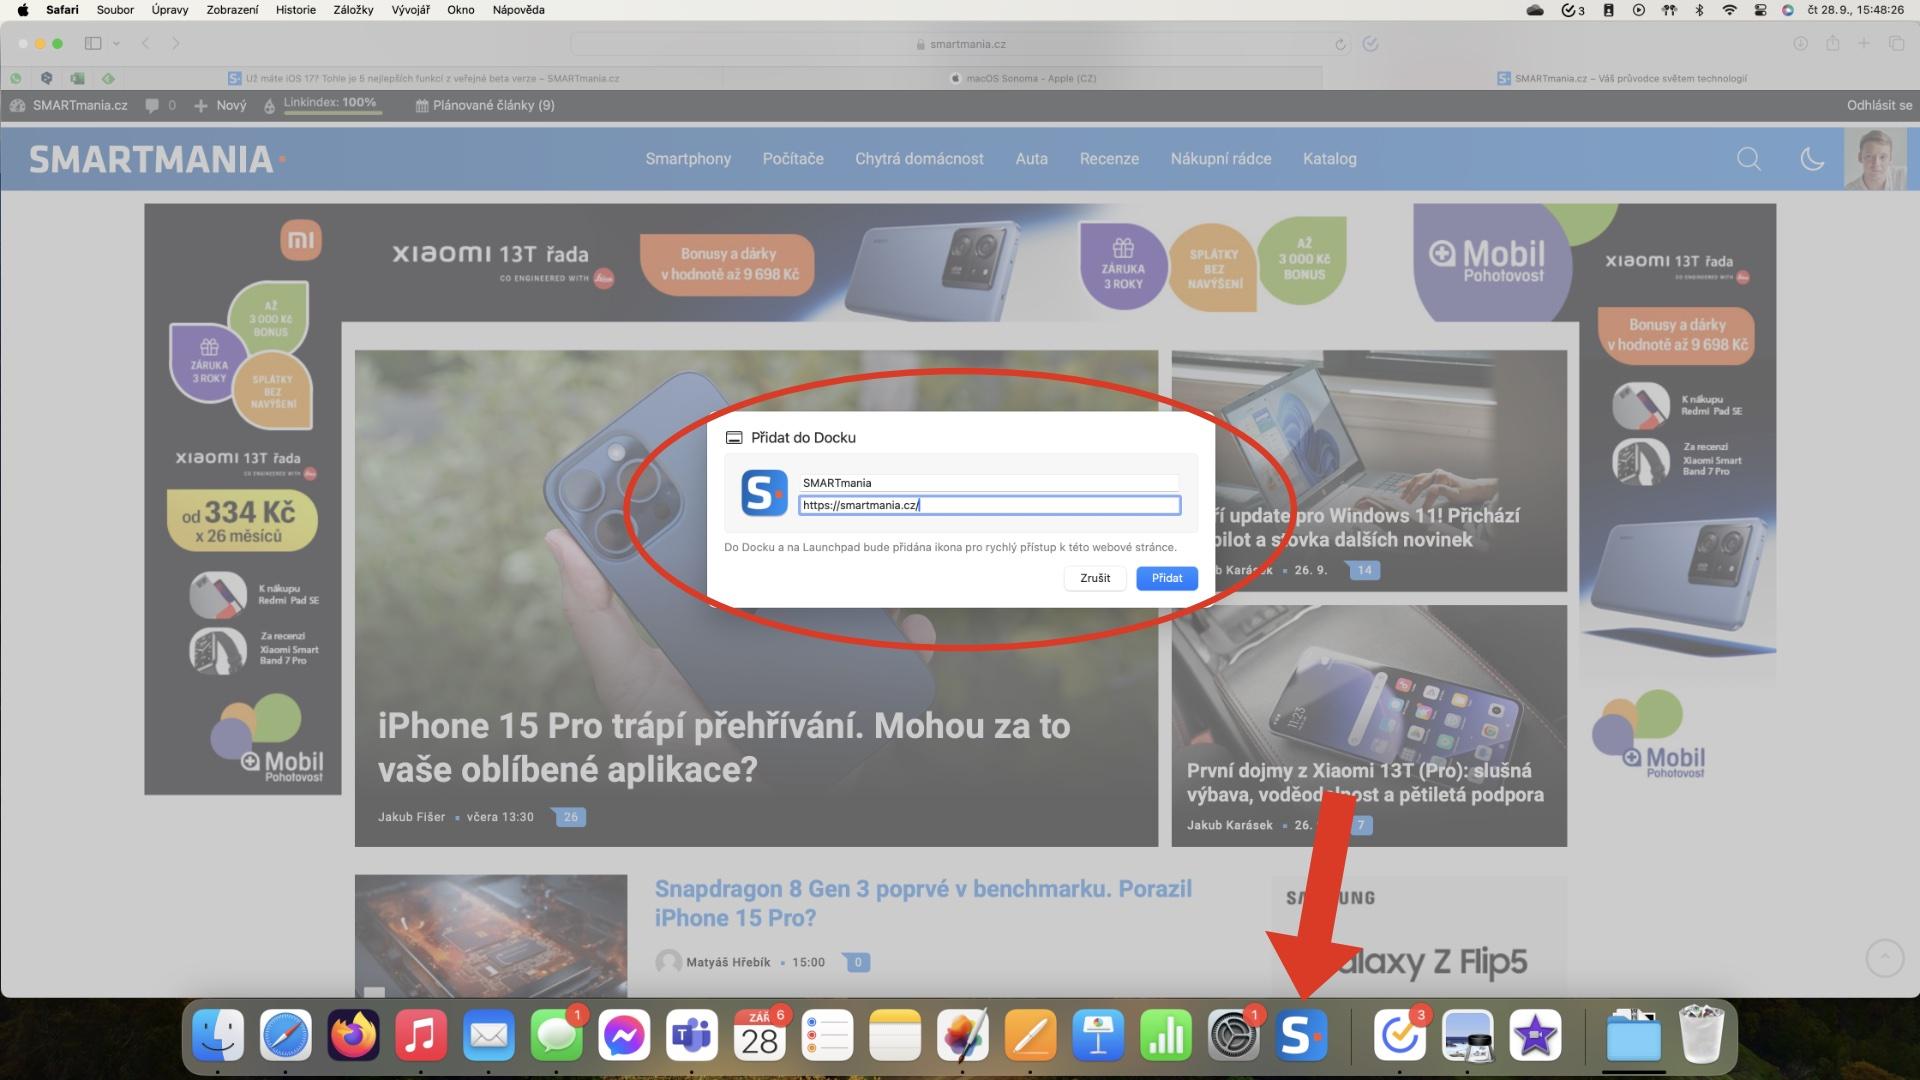Open Keynote from the Dock

pos(1099,1035)
